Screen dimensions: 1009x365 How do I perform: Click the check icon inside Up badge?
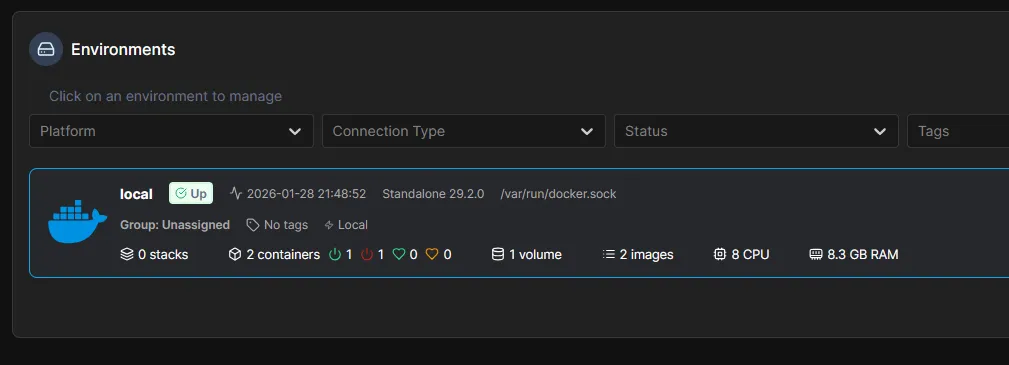click(x=181, y=193)
